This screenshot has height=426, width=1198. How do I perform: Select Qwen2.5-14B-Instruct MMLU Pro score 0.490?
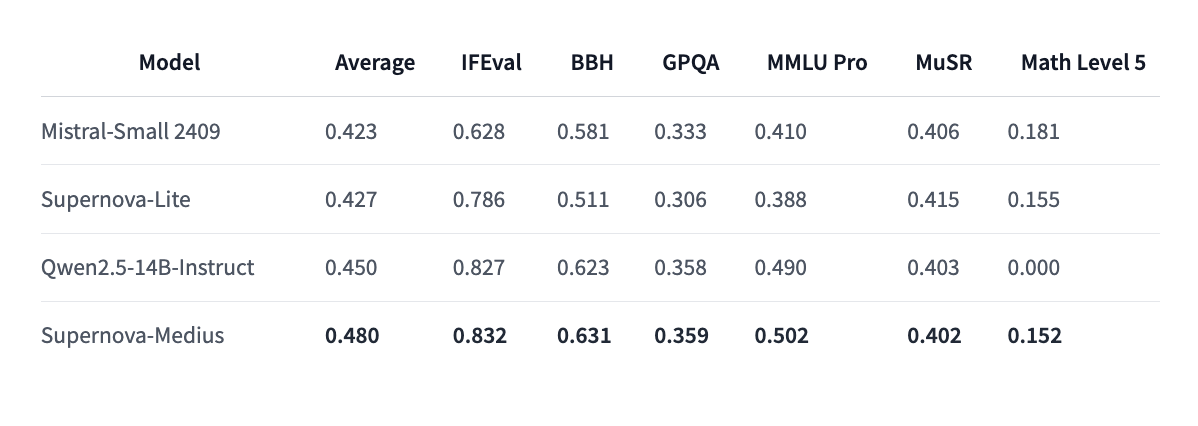point(781,267)
